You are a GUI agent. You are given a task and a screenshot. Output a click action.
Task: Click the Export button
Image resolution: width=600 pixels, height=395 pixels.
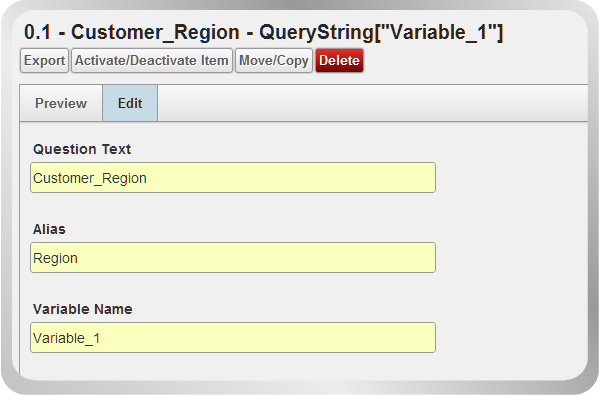tap(44, 60)
